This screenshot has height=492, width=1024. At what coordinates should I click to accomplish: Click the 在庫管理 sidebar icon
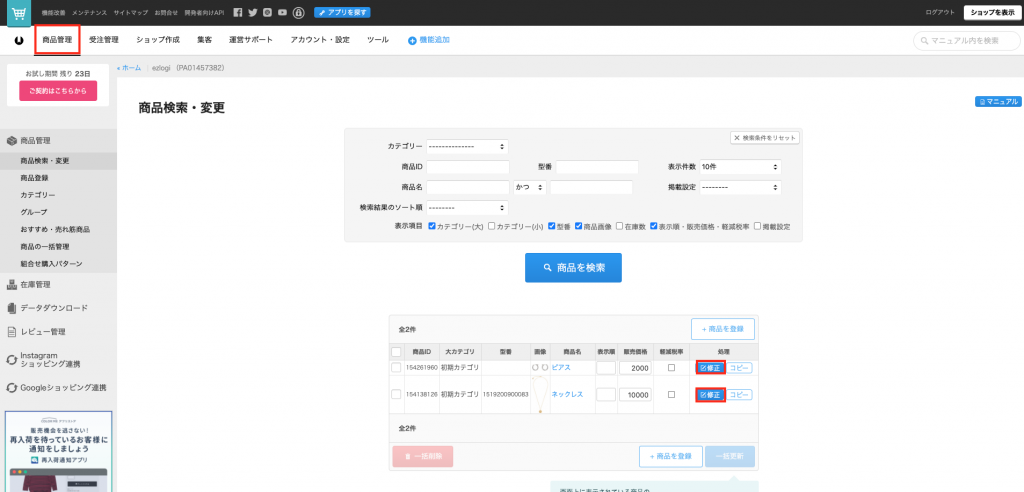point(12,285)
